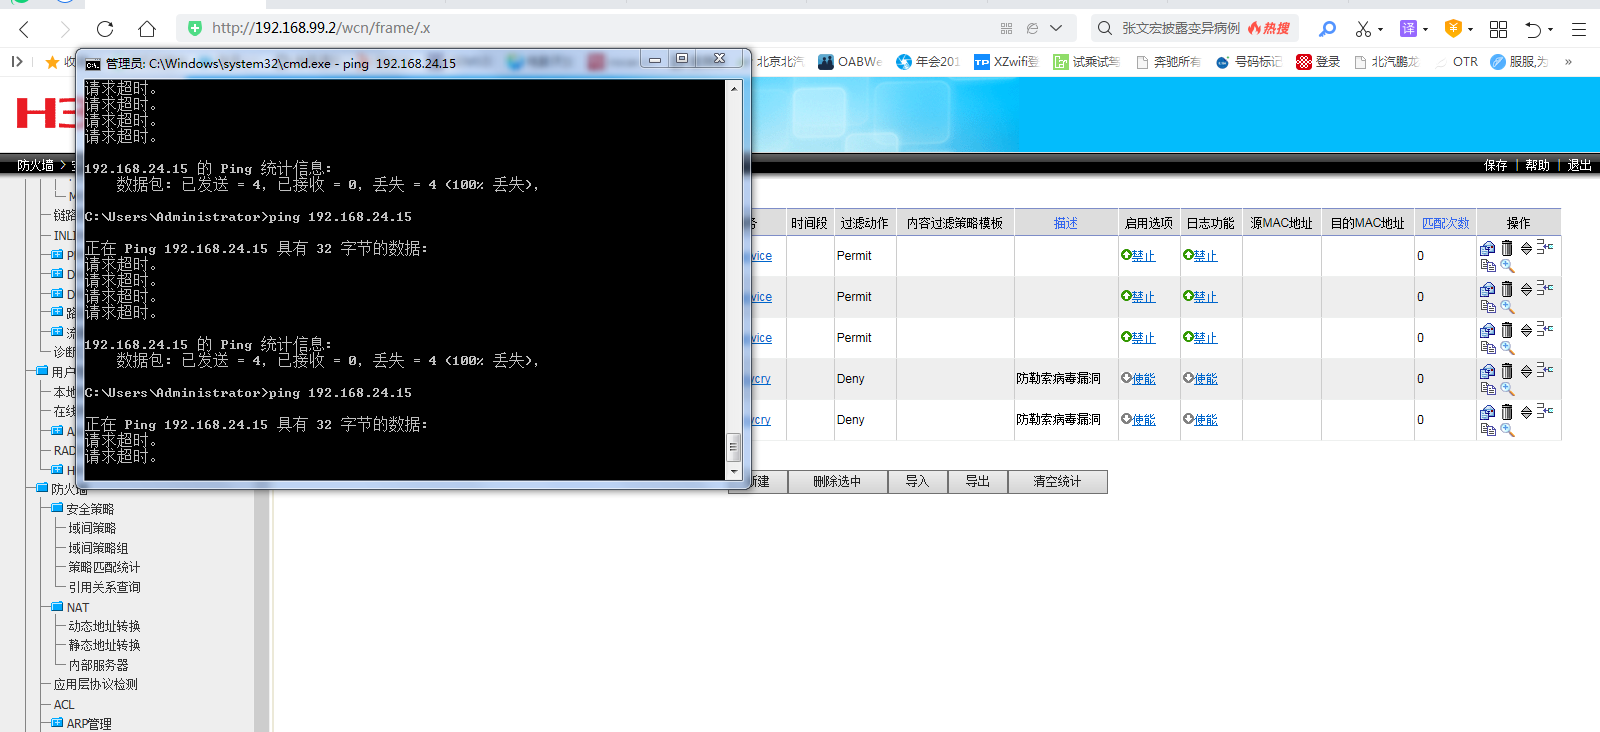This screenshot has height=732, width=1600.
Task: Move the first Deny rule
Action: click(1526, 371)
